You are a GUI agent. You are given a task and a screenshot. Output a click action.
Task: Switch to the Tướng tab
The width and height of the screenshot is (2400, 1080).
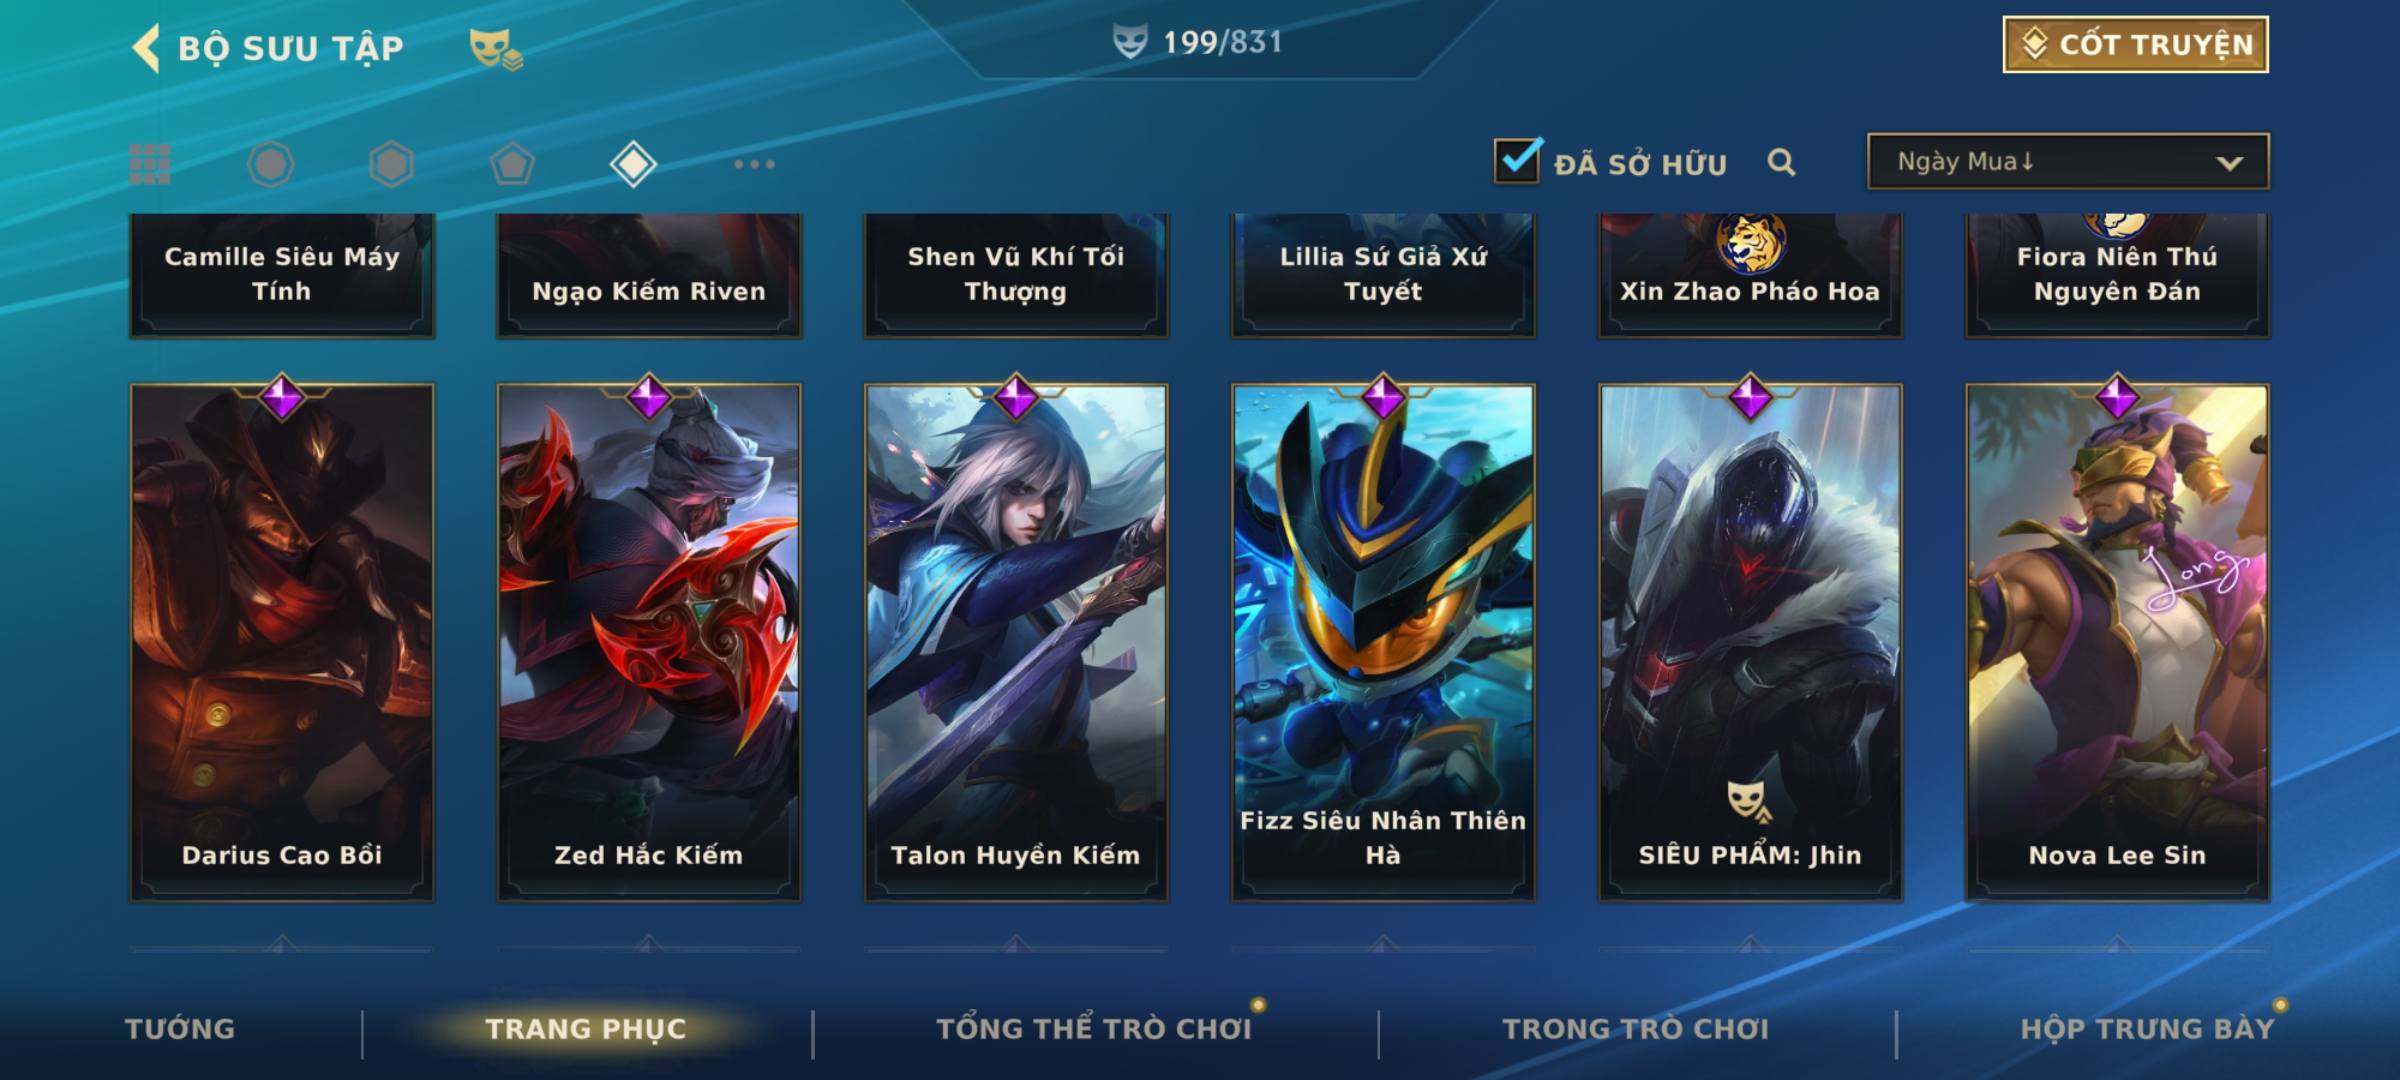pyautogui.click(x=180, y=1029)
